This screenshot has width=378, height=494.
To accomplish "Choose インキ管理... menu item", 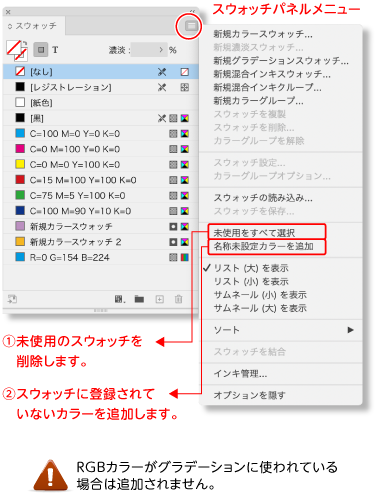I will coord(240,374).
